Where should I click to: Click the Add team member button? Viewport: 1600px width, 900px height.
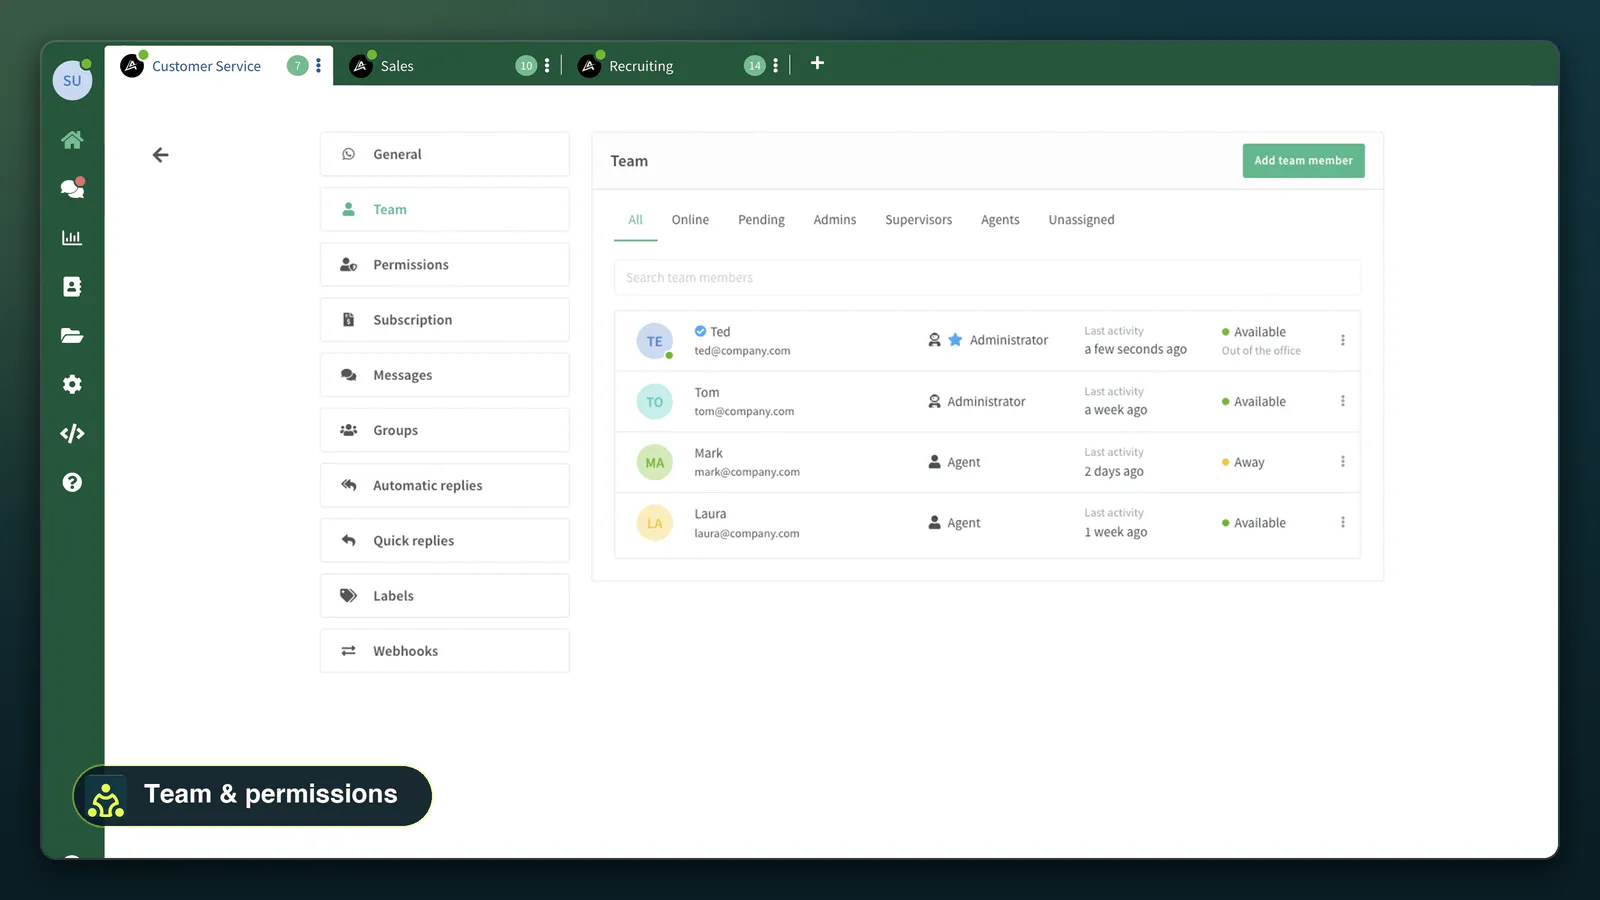[x=1303, y=161]
